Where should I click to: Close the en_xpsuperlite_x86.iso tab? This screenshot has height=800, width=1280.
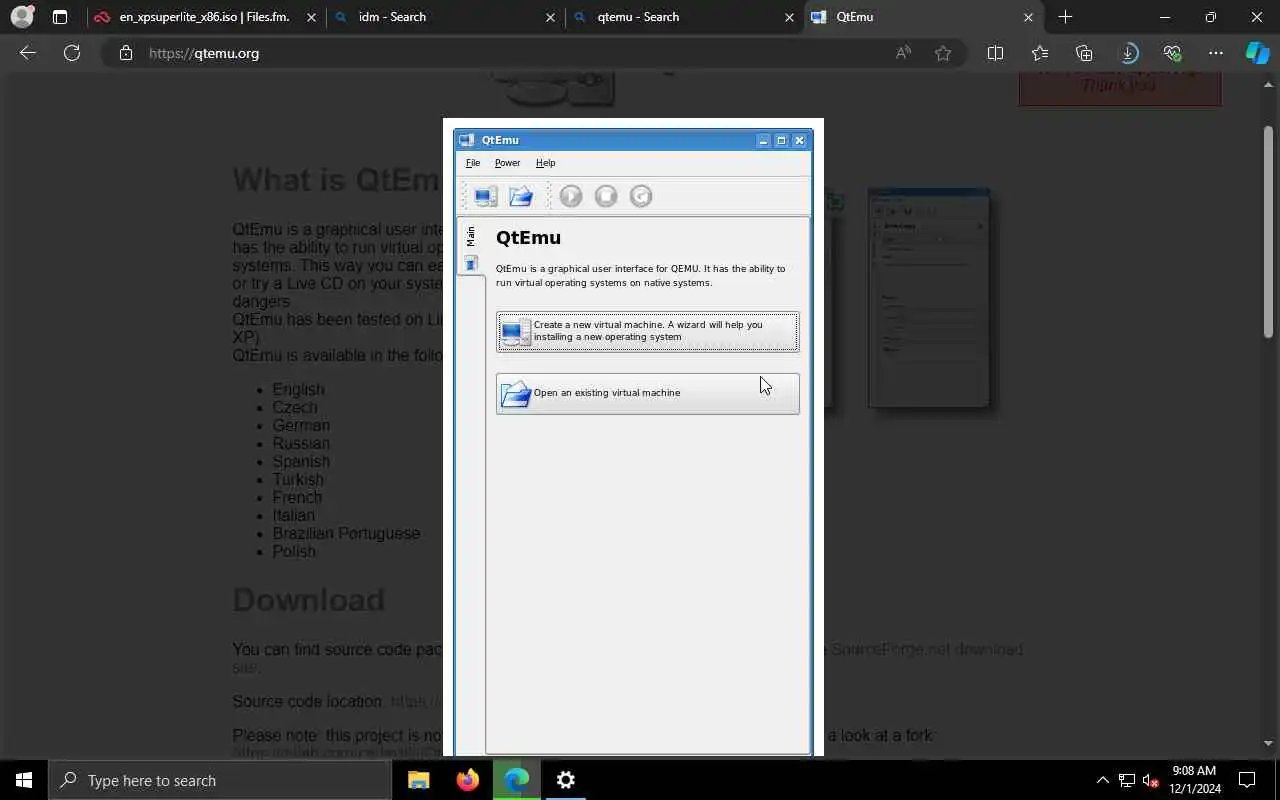(313, 17)
